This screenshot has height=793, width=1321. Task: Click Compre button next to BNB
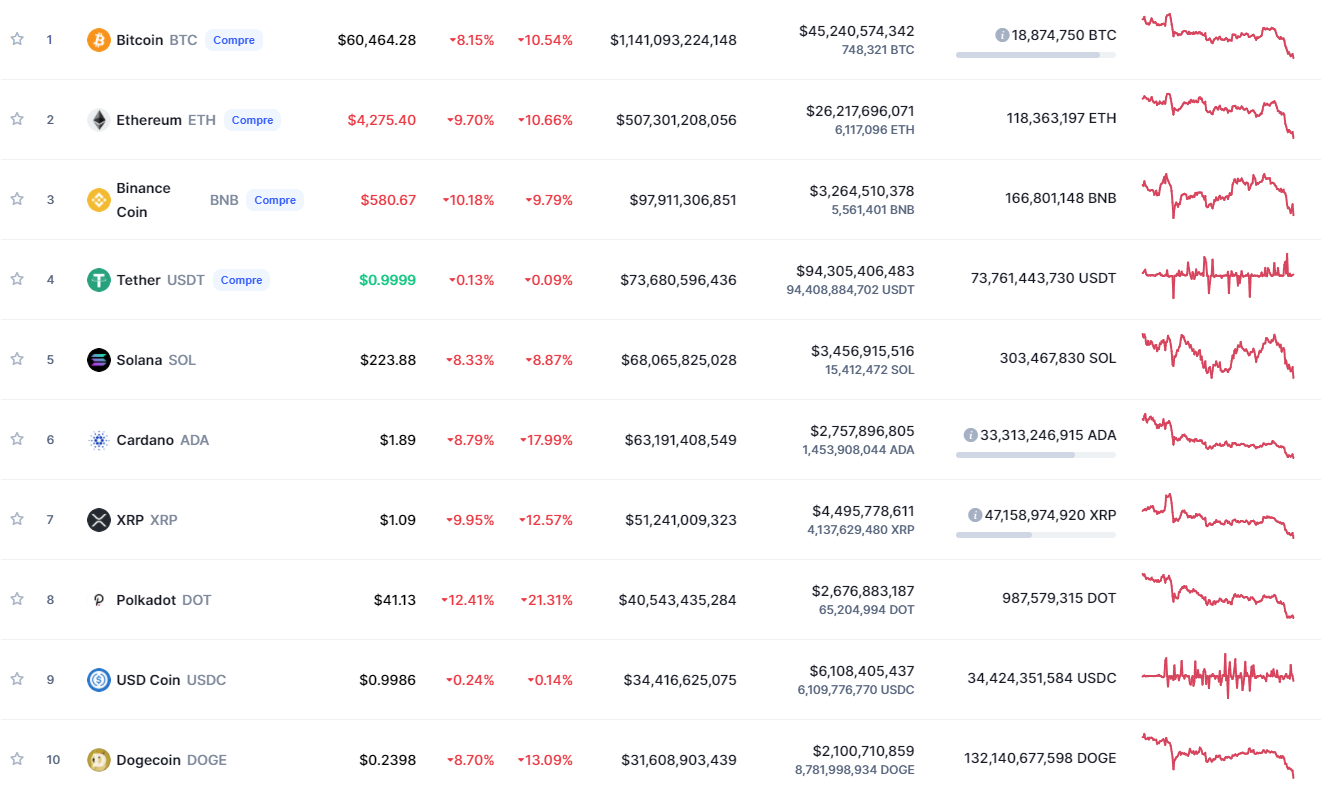pyautogui.click(x=275, y=200)
